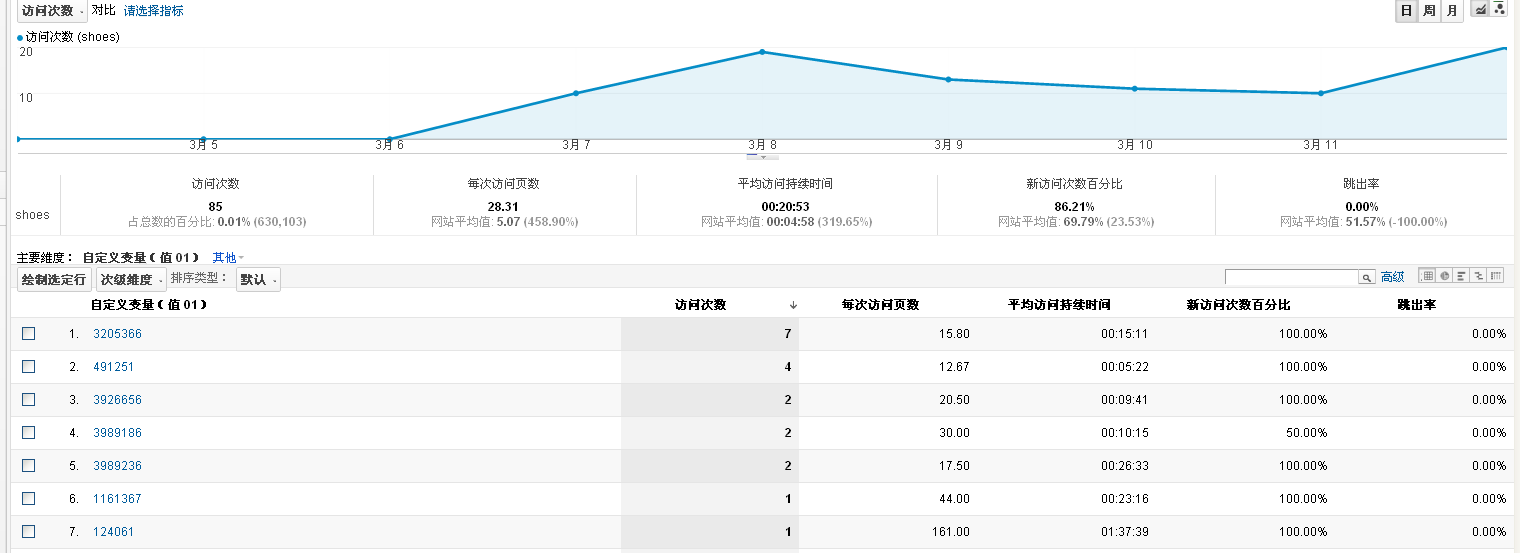Check the box for row 3205366

point(28,334)
